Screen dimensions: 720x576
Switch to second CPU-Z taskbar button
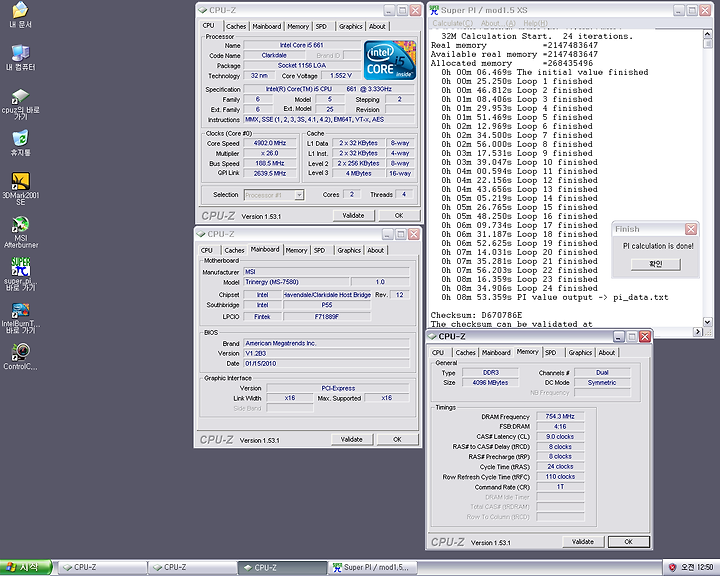tap(192, 567)
